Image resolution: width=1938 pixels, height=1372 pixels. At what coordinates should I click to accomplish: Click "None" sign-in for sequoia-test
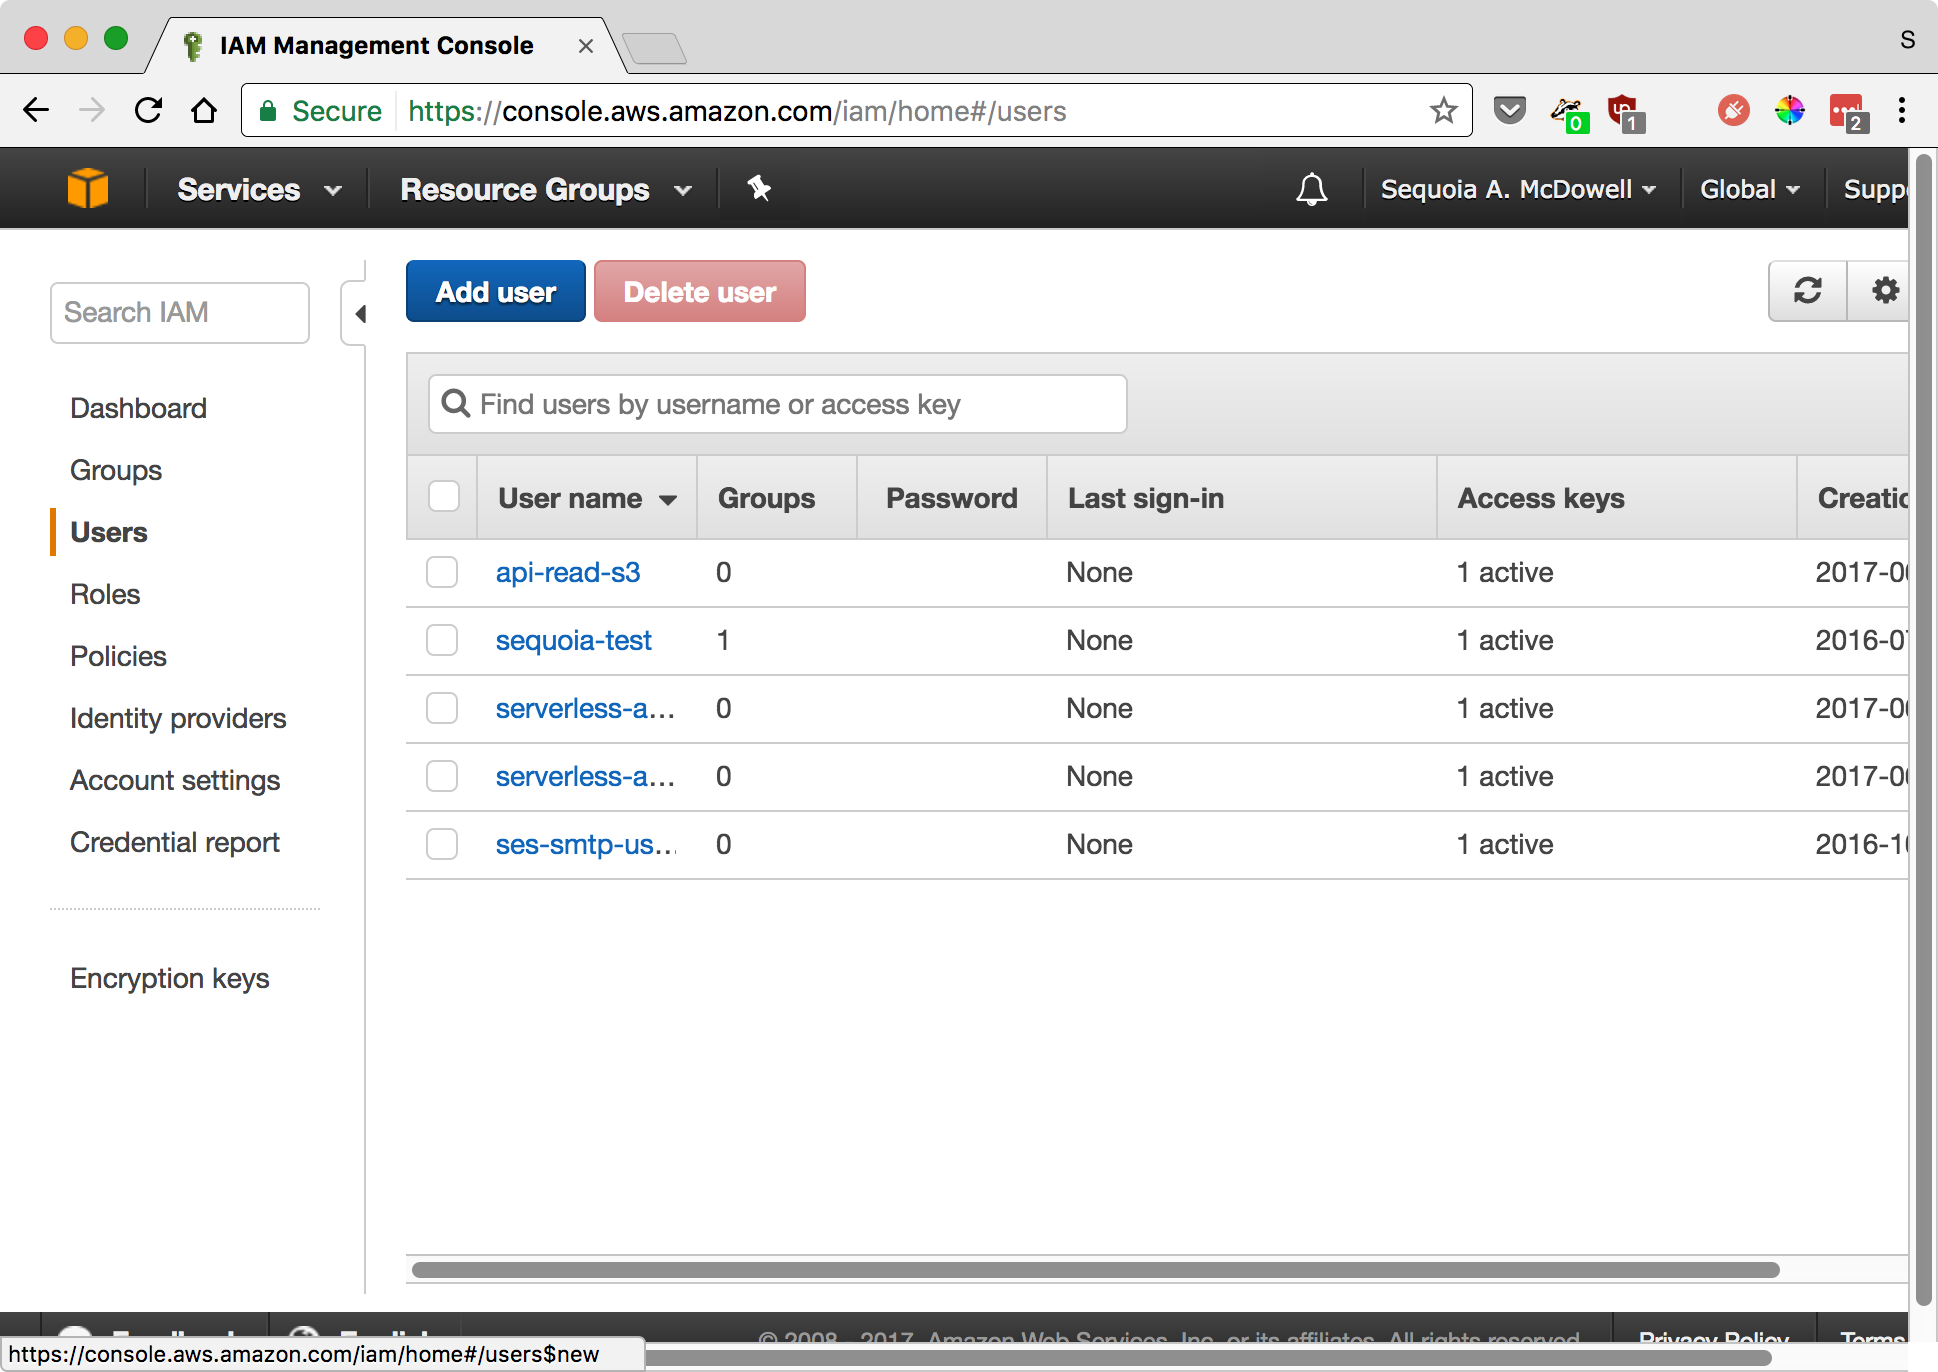point(1099,641)
